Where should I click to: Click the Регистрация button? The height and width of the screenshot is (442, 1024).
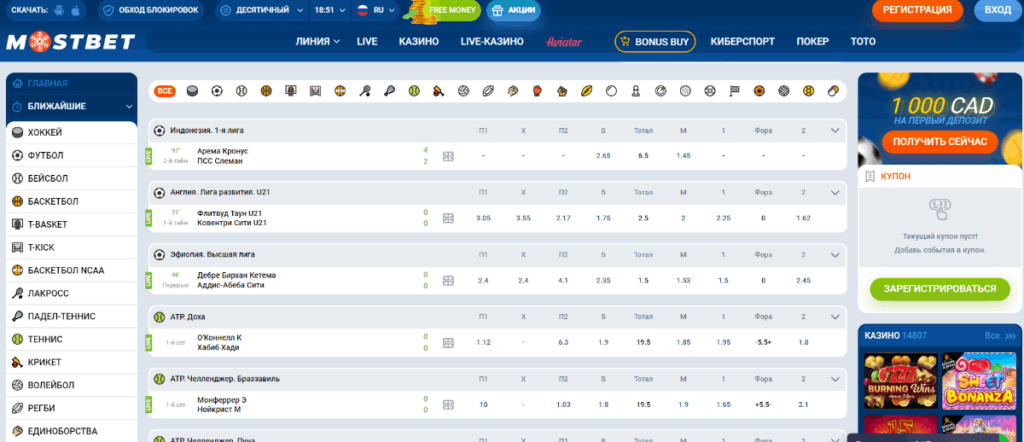918,10
